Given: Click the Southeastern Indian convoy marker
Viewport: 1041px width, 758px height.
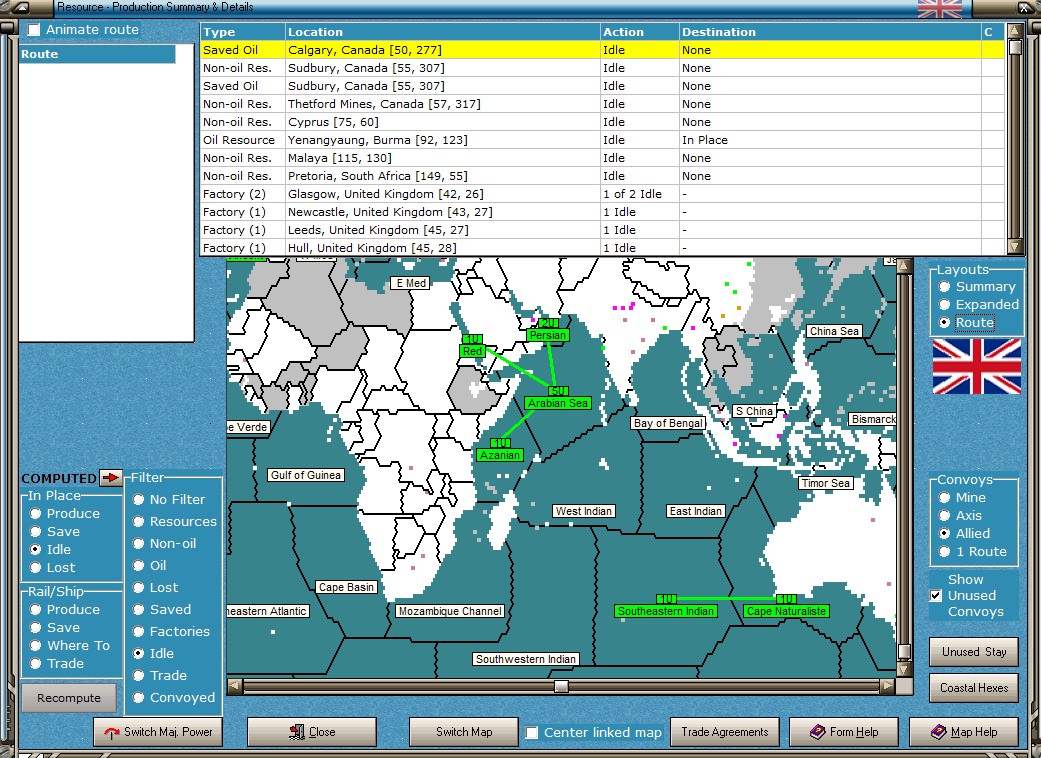Looking at the screenshot, I should (x=666, y=611).
